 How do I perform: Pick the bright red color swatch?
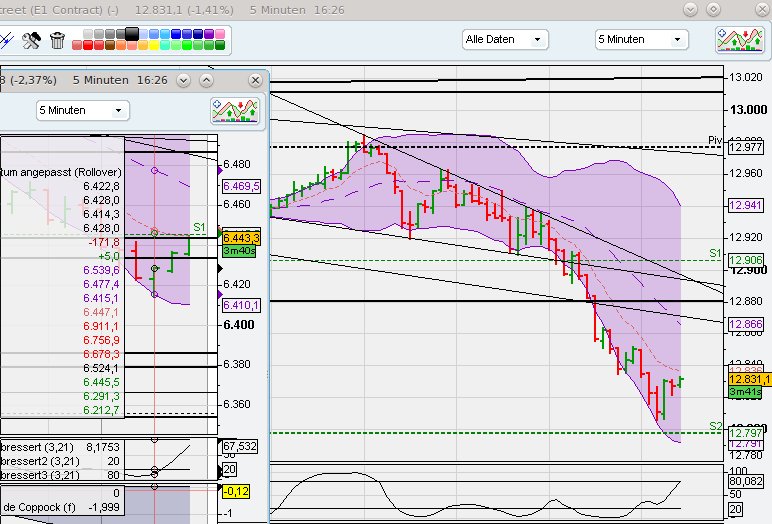tap(88, 45)
